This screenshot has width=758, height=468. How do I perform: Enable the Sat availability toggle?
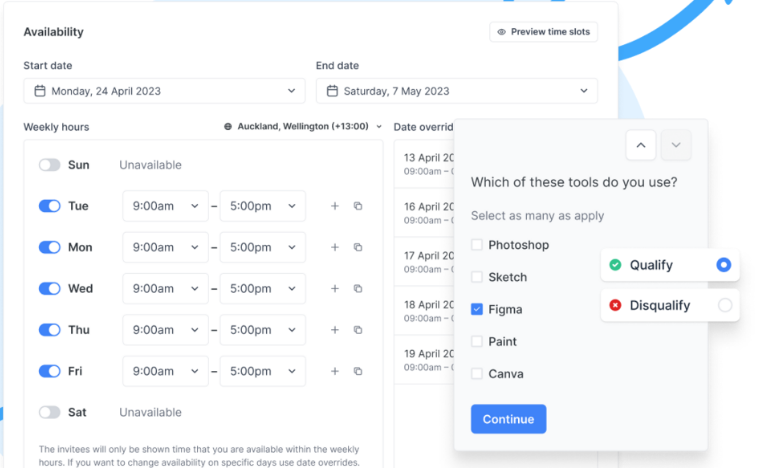(x=50, y=412)
